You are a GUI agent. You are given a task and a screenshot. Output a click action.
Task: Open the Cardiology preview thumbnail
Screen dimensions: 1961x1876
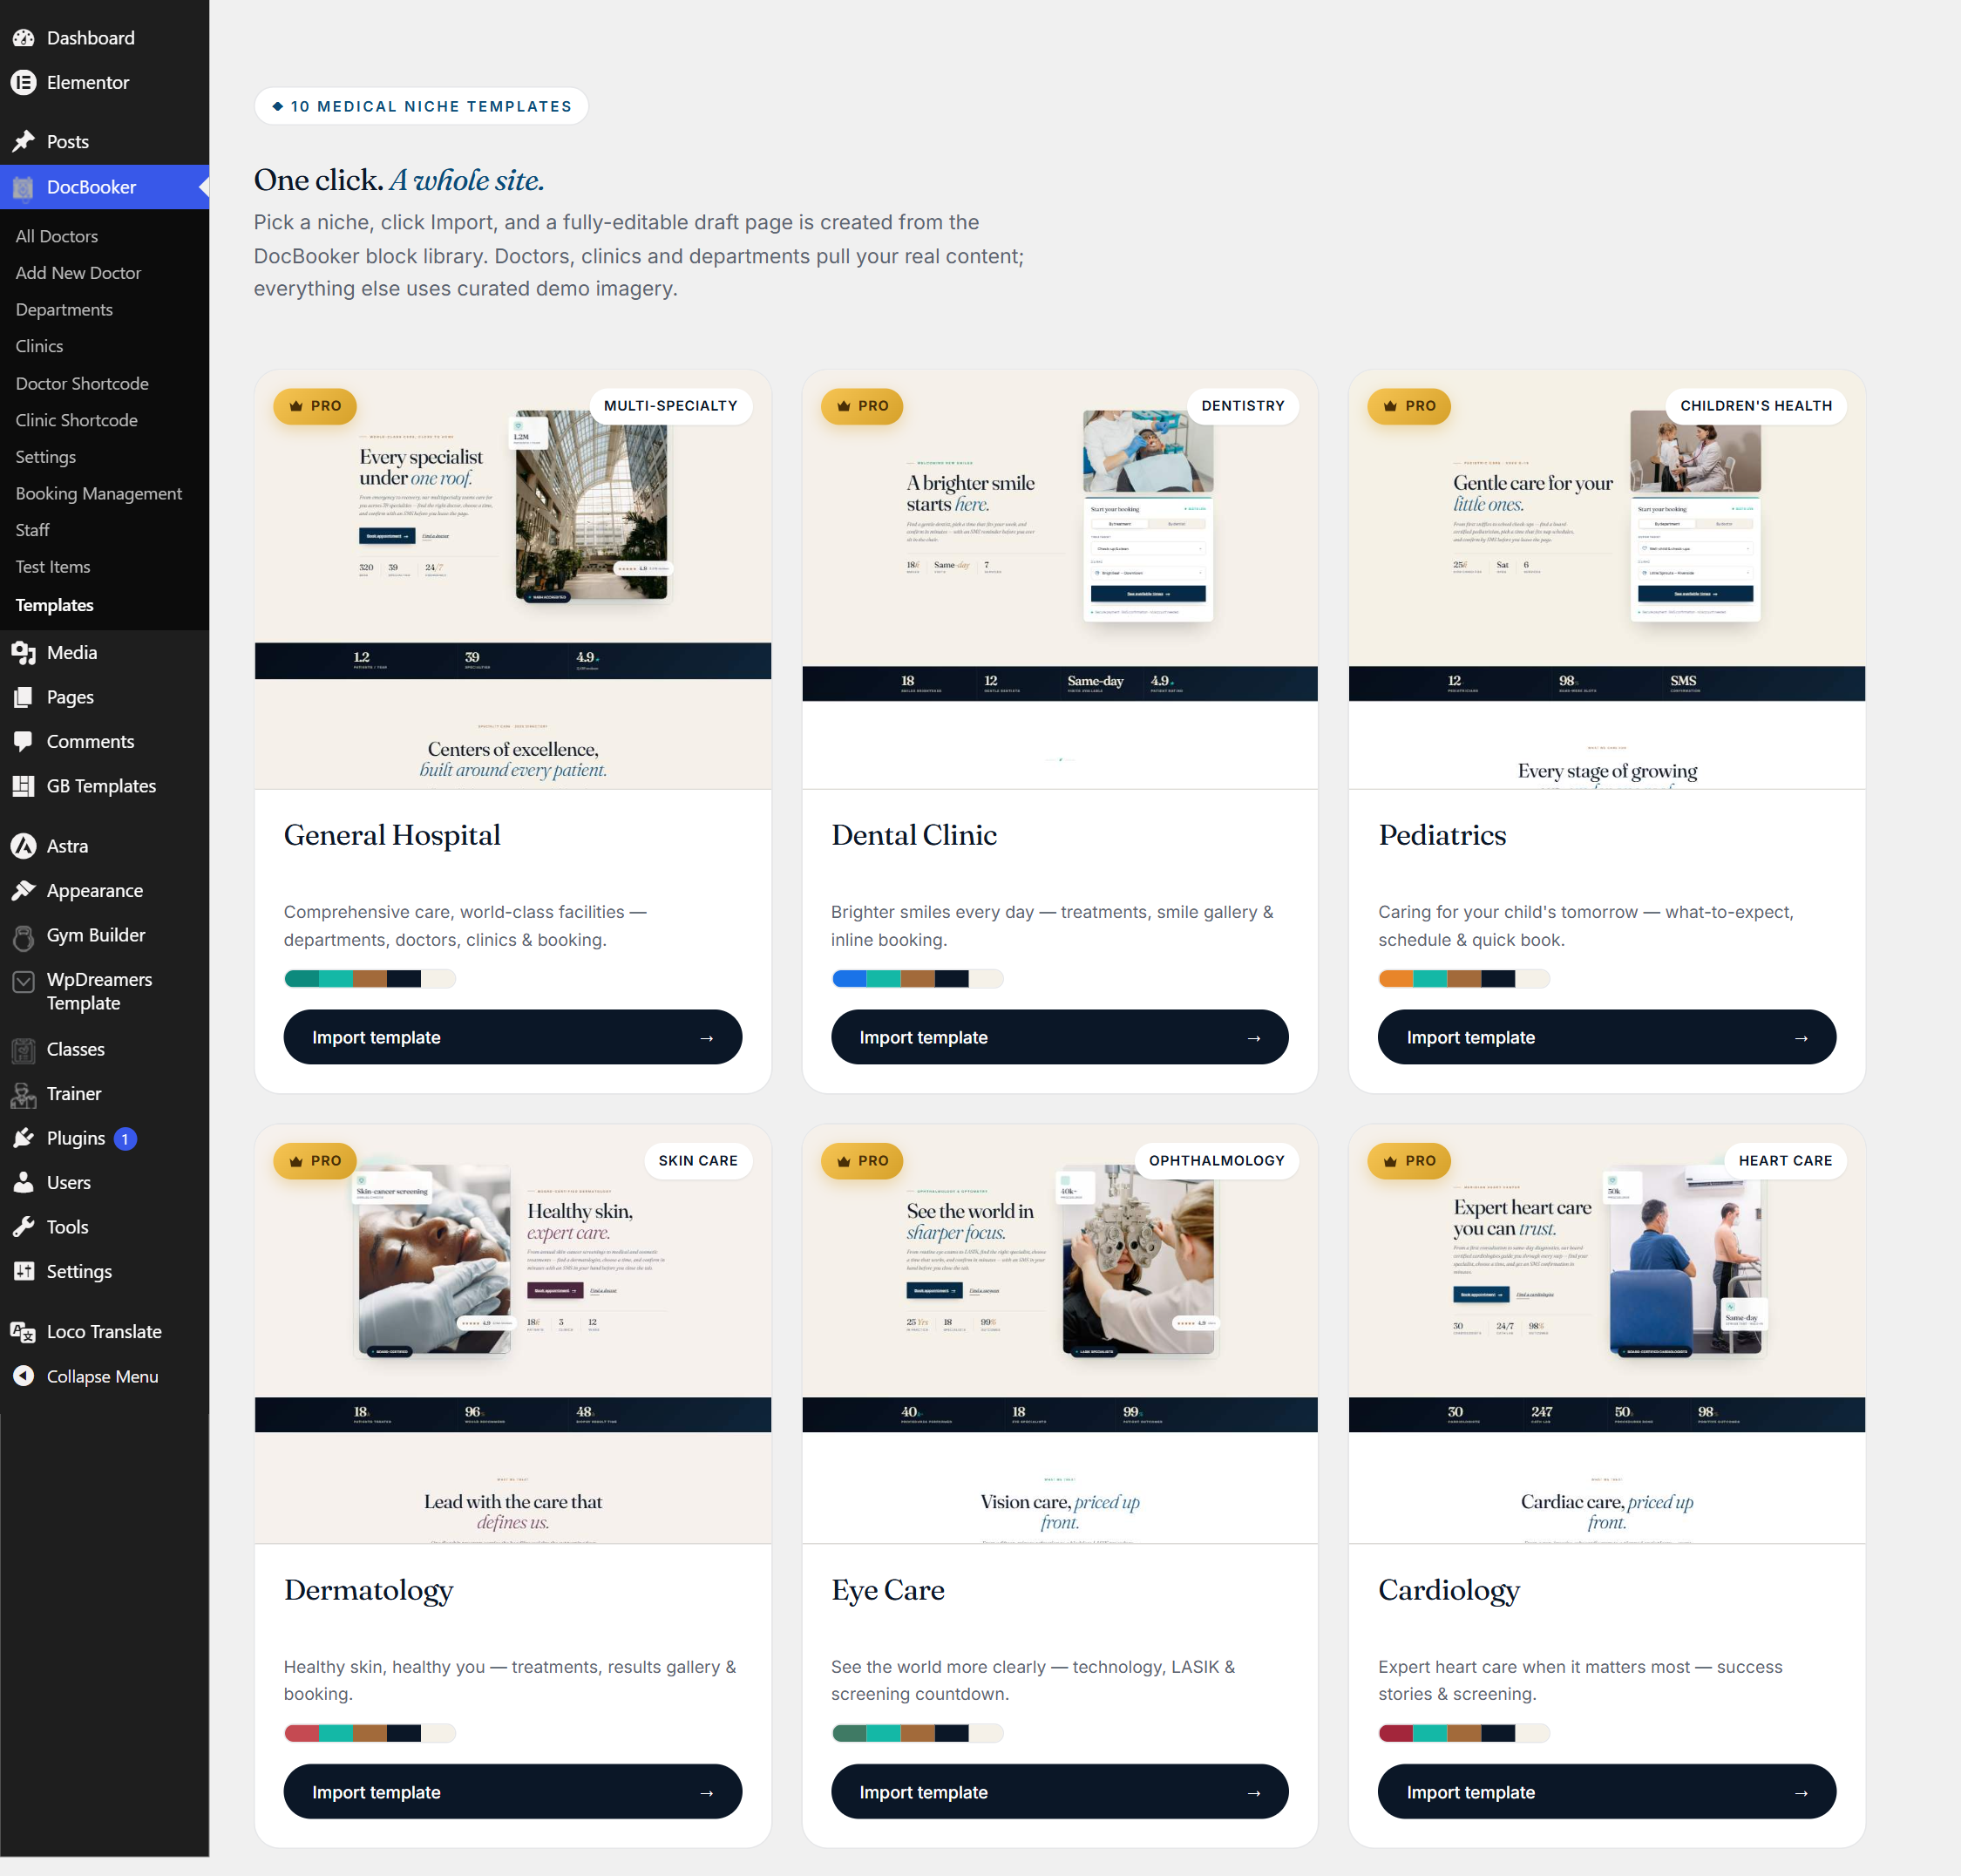(1607, 1335)
